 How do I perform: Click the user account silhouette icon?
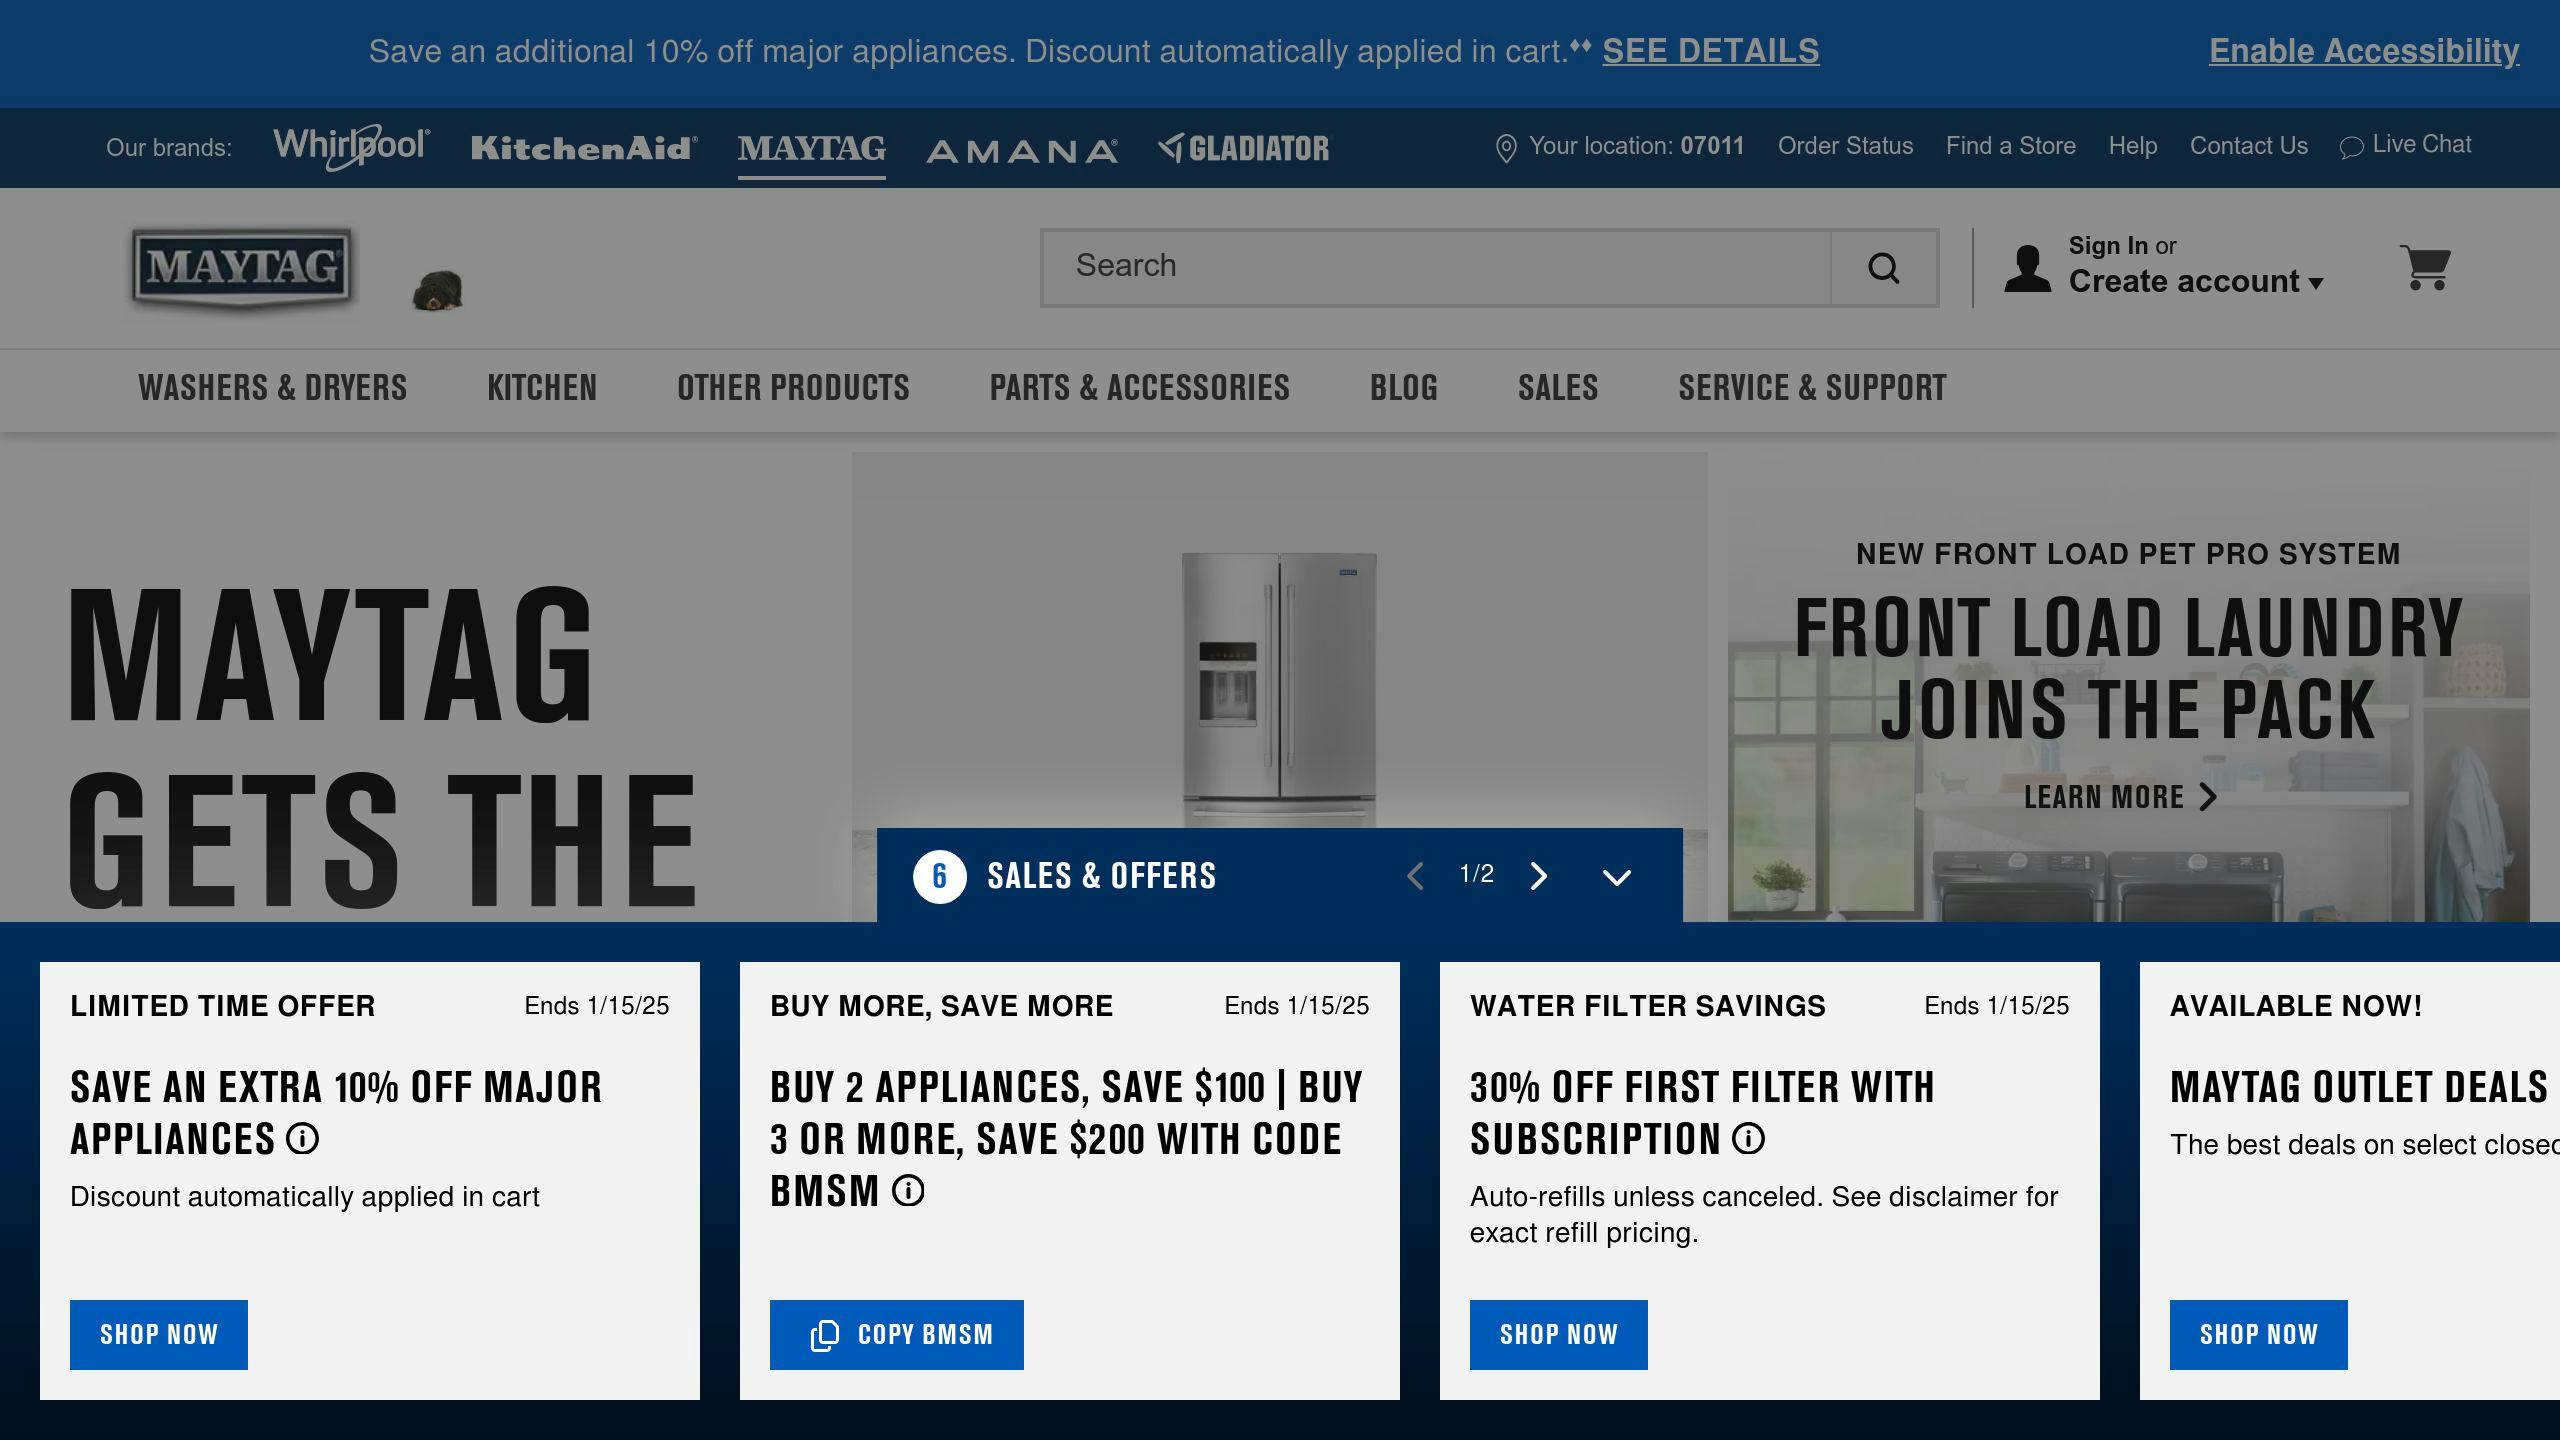coord(2027,268)
